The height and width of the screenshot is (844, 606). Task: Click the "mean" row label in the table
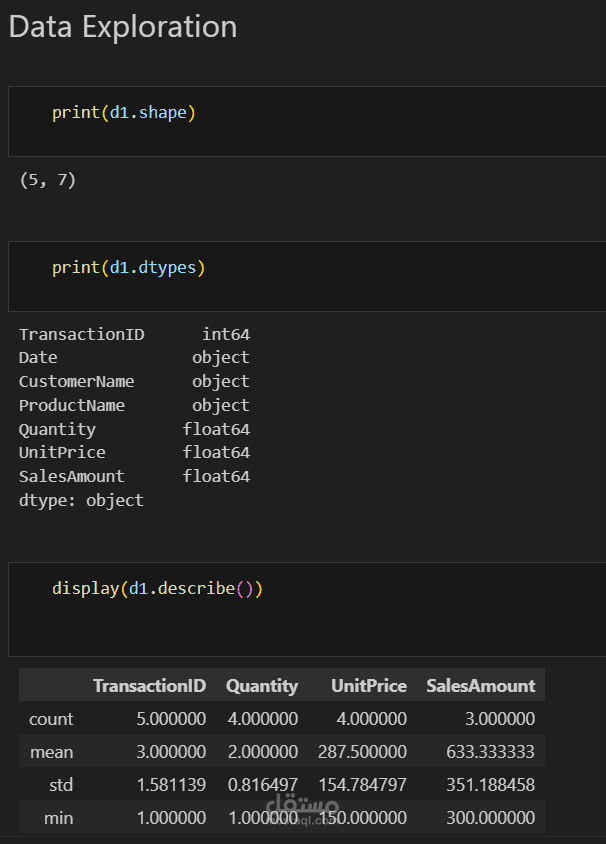point(52,752)
